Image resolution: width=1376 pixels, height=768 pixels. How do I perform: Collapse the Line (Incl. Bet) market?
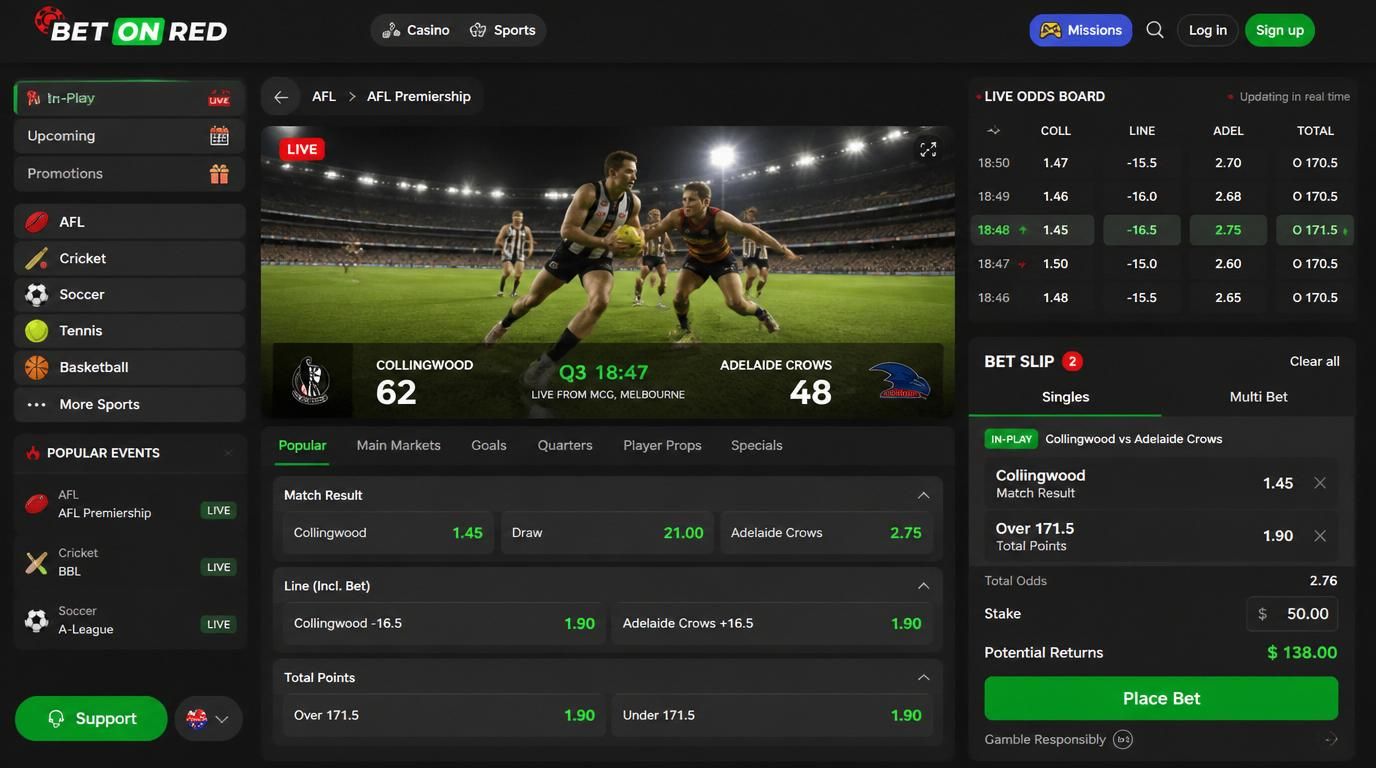pos(923,586)
